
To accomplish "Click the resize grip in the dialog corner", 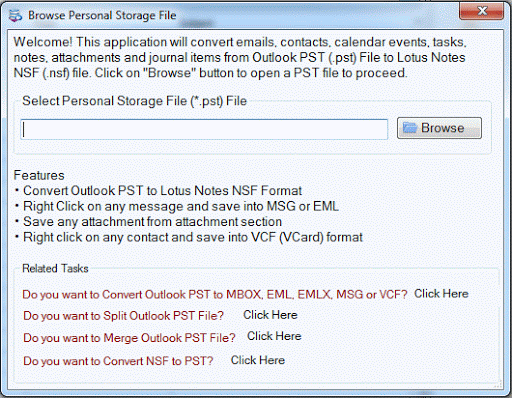I will point(499,384).
